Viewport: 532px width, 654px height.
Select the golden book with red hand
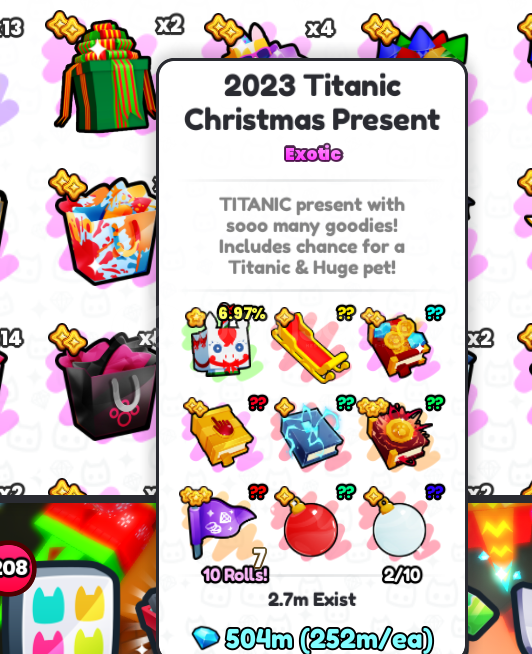(221, 434)
